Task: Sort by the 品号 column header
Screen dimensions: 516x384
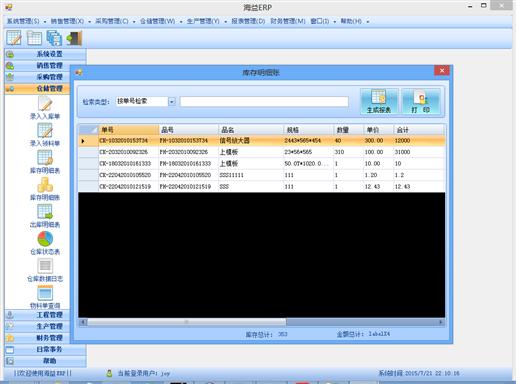Action: (x=189, y=130)
